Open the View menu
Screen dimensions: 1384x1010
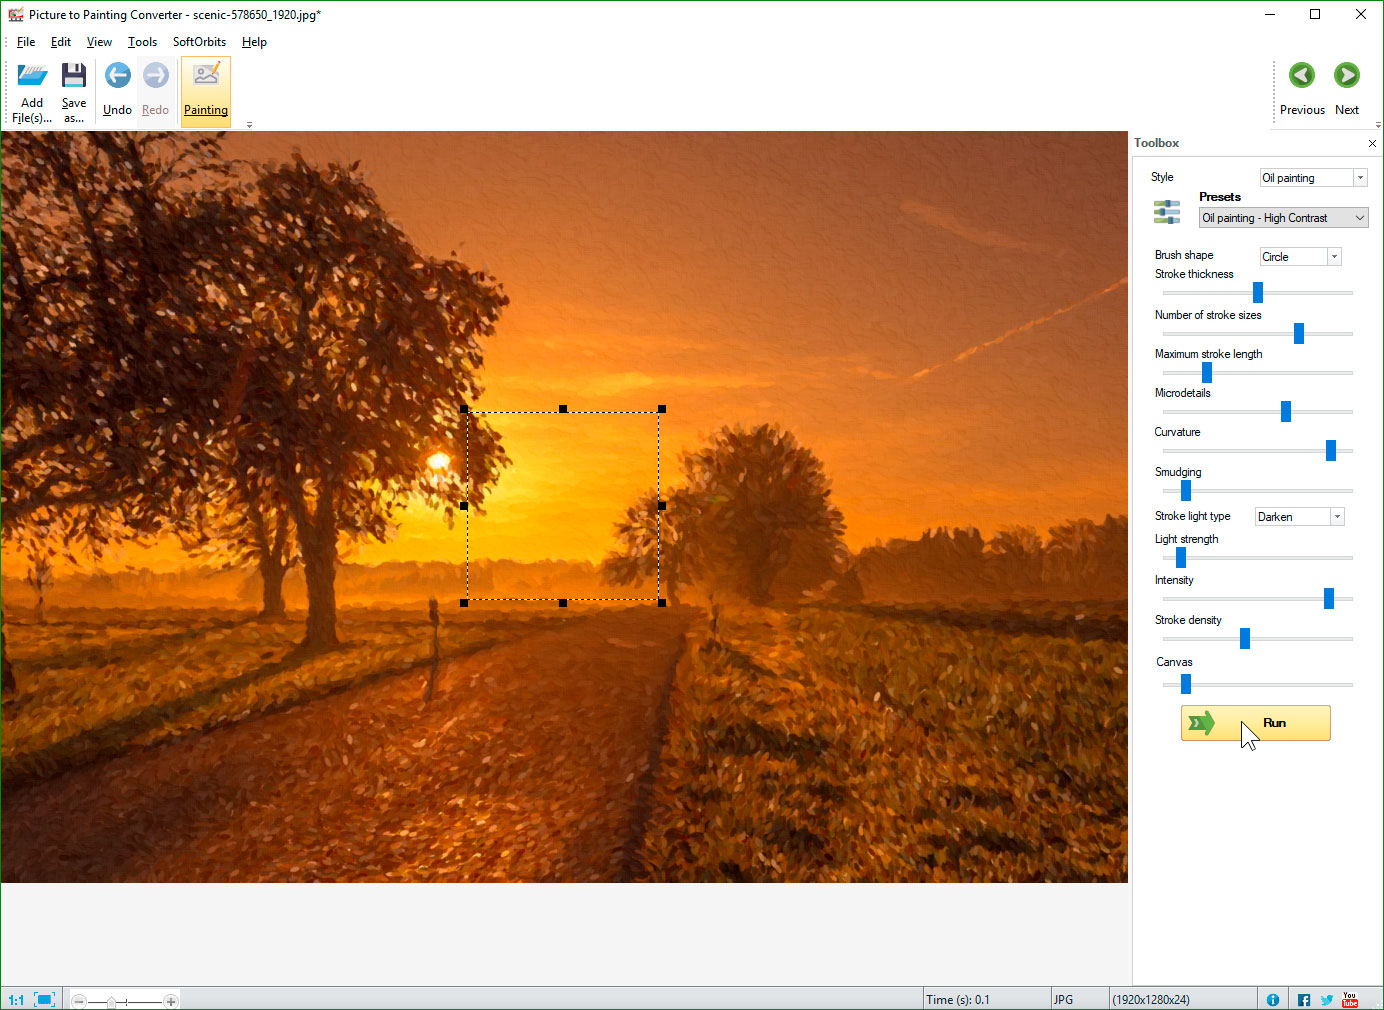point(99,42)
